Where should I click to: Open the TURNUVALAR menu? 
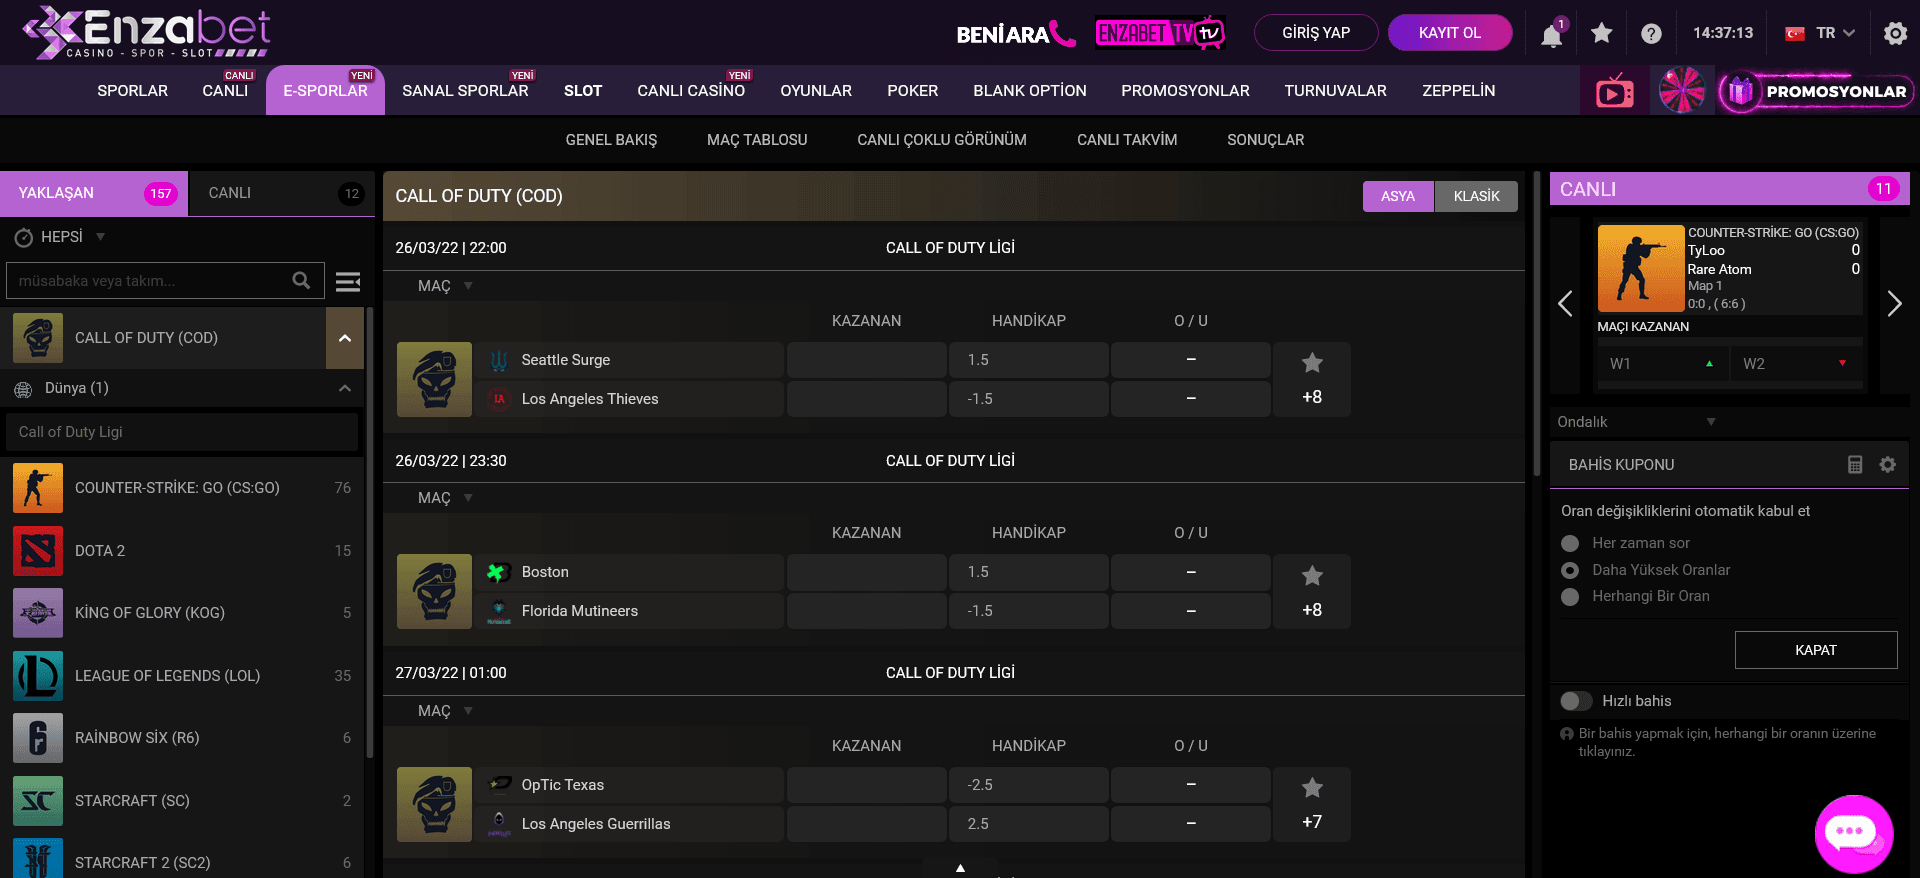(1335, 91)
